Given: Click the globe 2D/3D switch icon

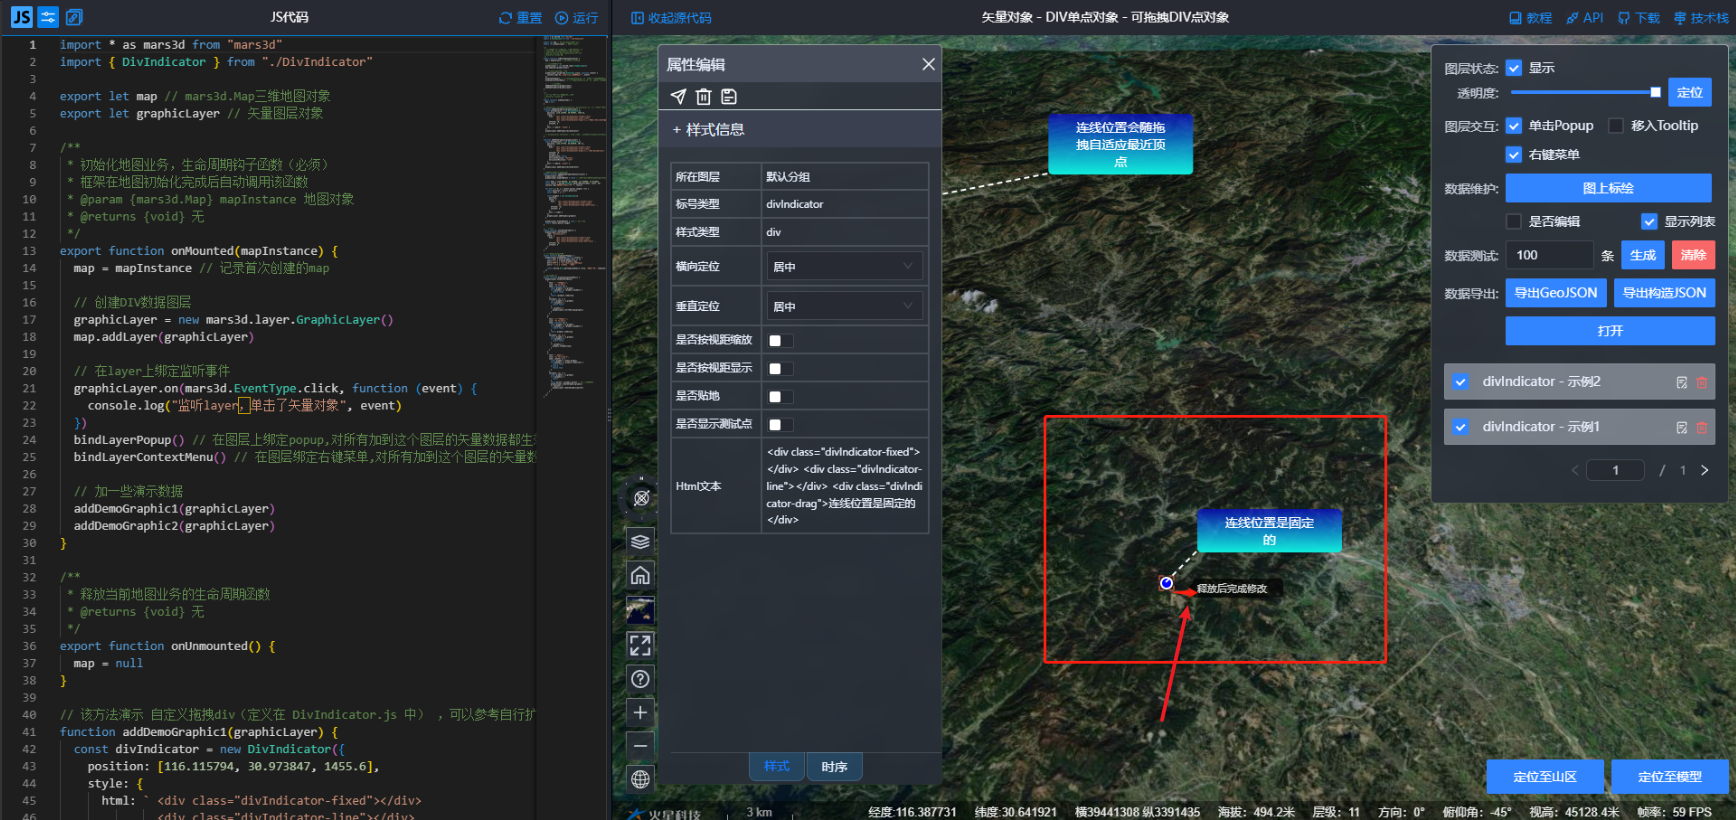Looking at the screenshot, I should pyautogui.click(x=641, y=779).
